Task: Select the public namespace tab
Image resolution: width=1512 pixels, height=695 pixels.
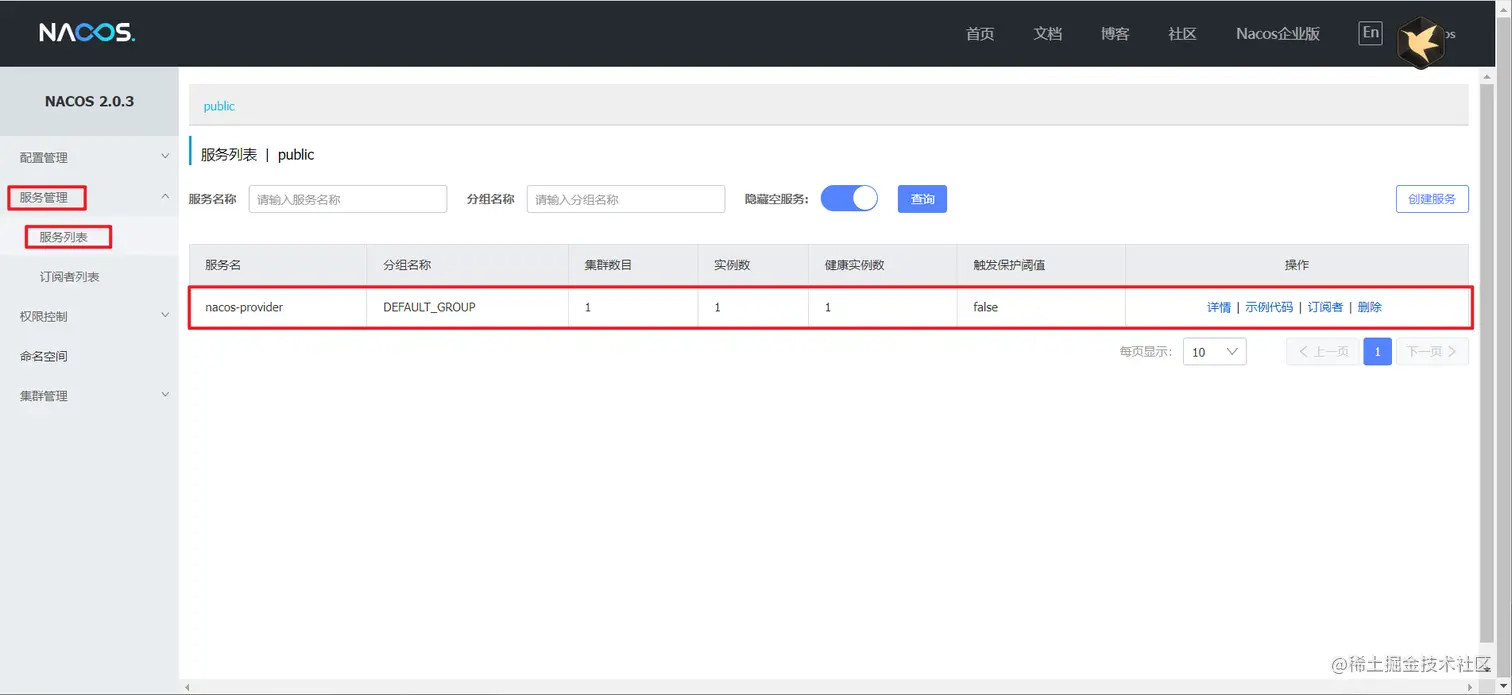Action: tap(219, 106)
